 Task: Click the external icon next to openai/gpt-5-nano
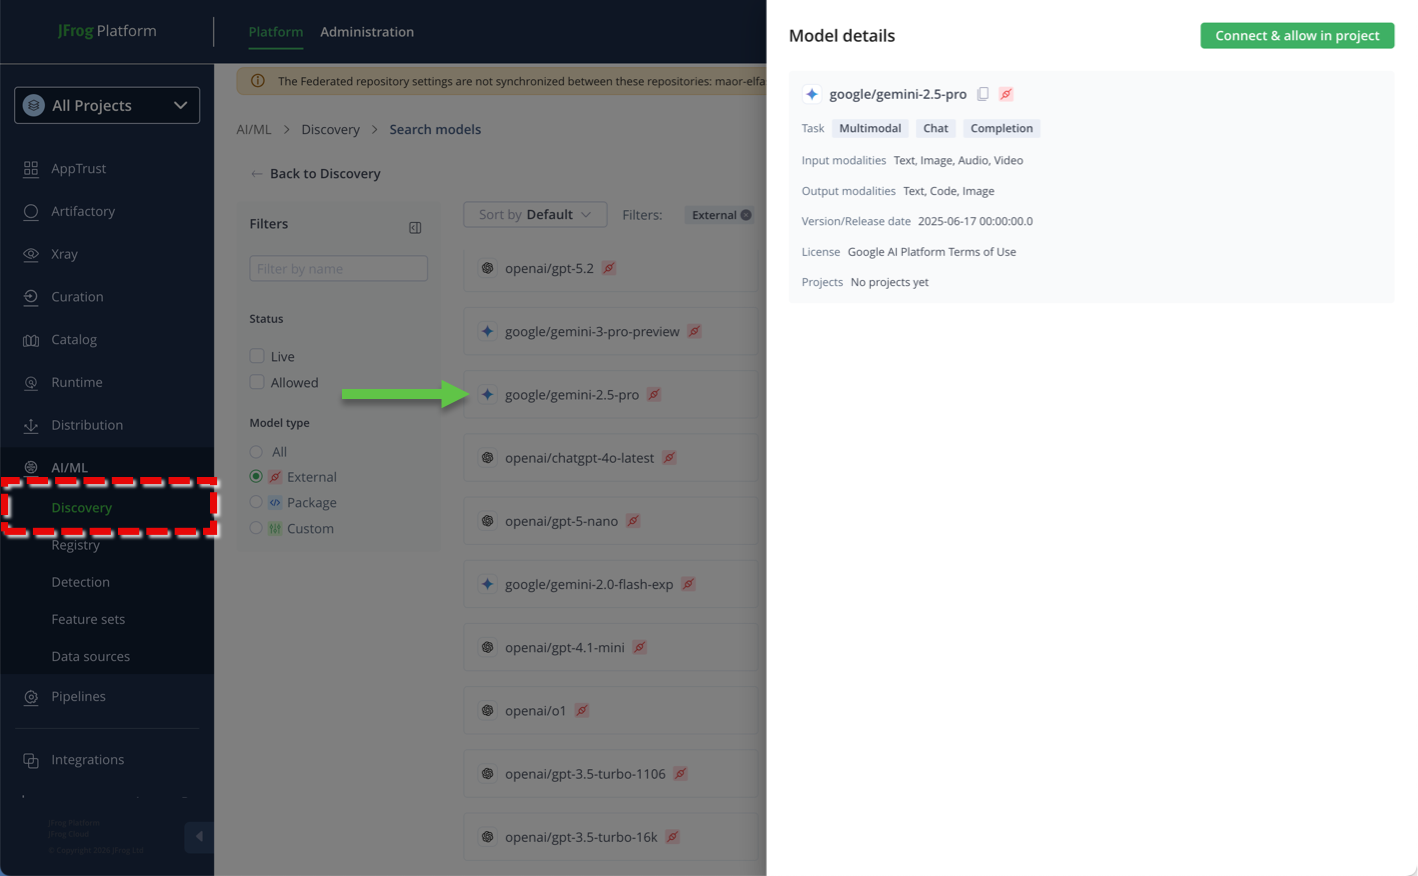pyautogui.click(x=633, y=521)
